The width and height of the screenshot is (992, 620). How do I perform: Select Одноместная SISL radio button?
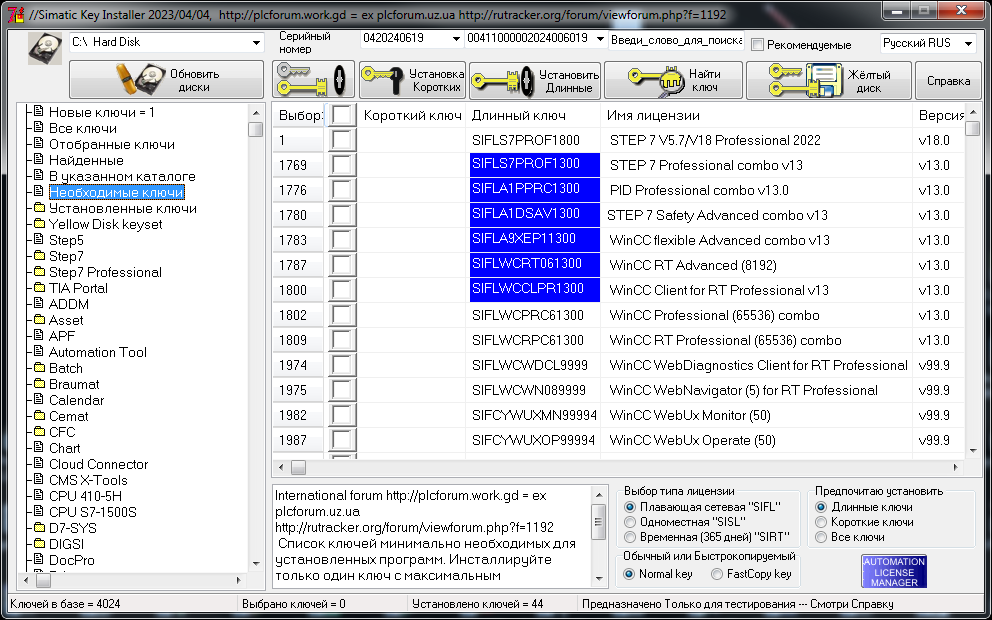tap(629, 522)
